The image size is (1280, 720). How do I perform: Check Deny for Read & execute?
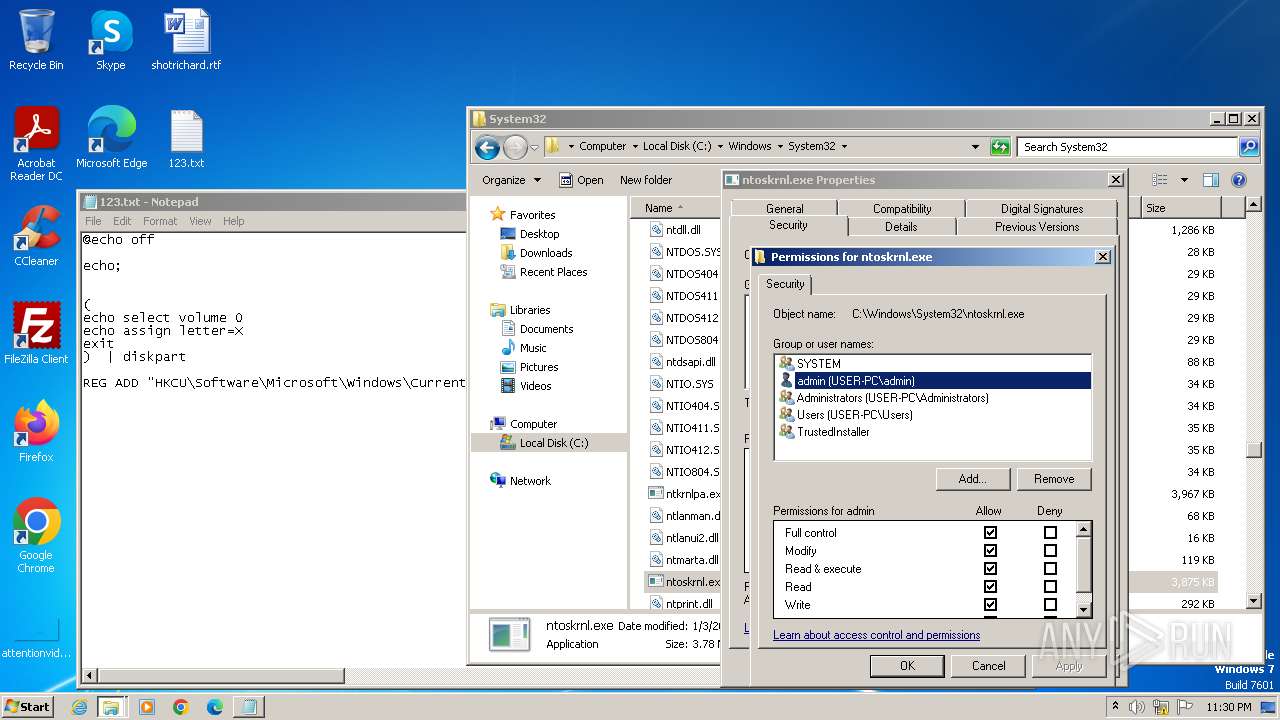[x=1050, y=569]
